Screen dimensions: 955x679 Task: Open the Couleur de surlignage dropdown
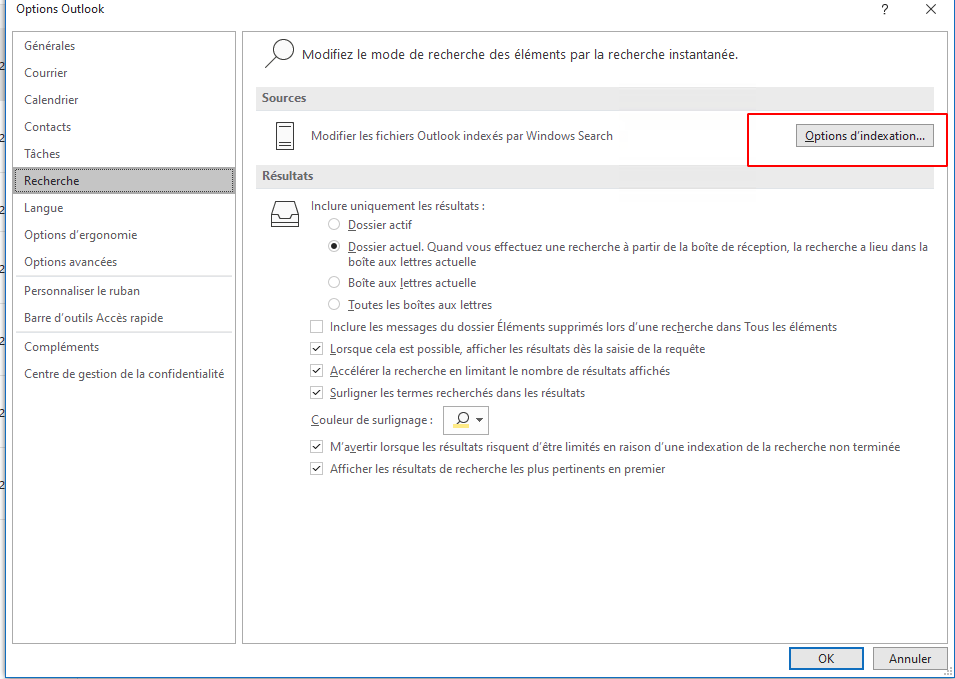[466, 420]
